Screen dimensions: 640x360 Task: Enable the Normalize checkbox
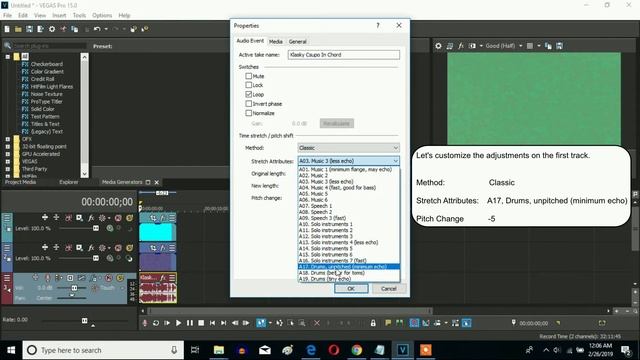(249, 113)
